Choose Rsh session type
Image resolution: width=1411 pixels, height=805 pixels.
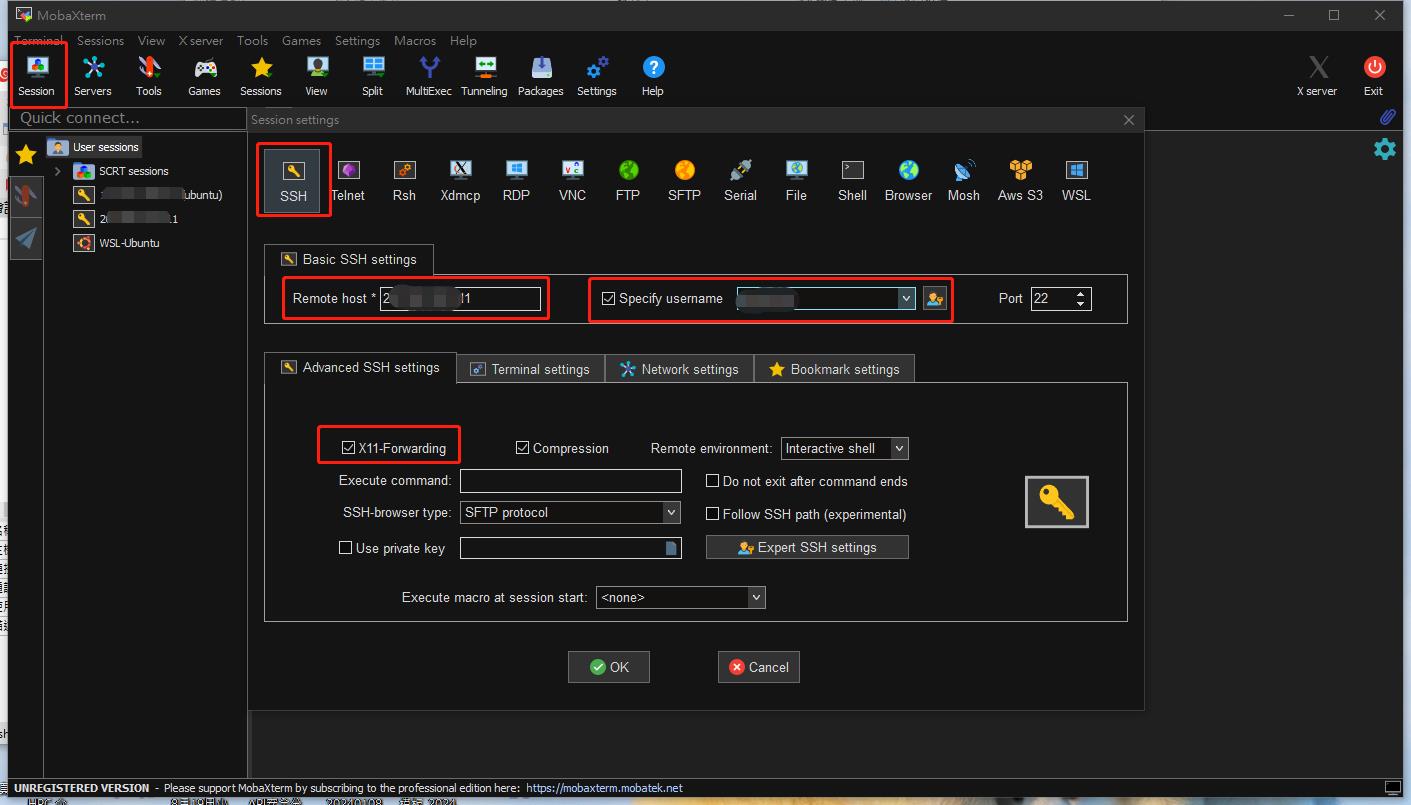click(404, 181)
